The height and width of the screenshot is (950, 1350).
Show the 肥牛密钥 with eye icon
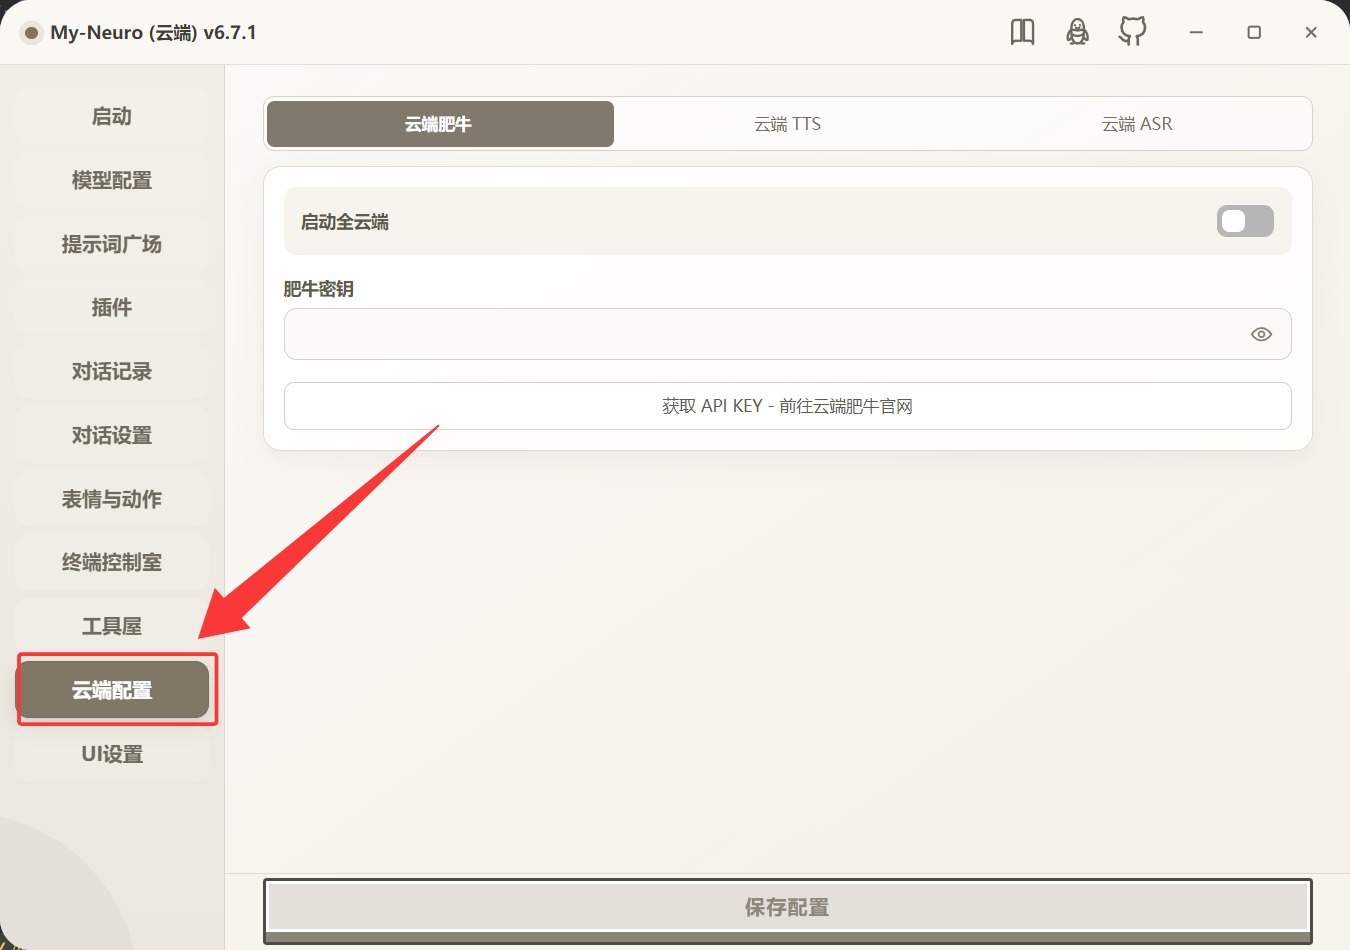pyautogui.click(x=1261, y=334)
